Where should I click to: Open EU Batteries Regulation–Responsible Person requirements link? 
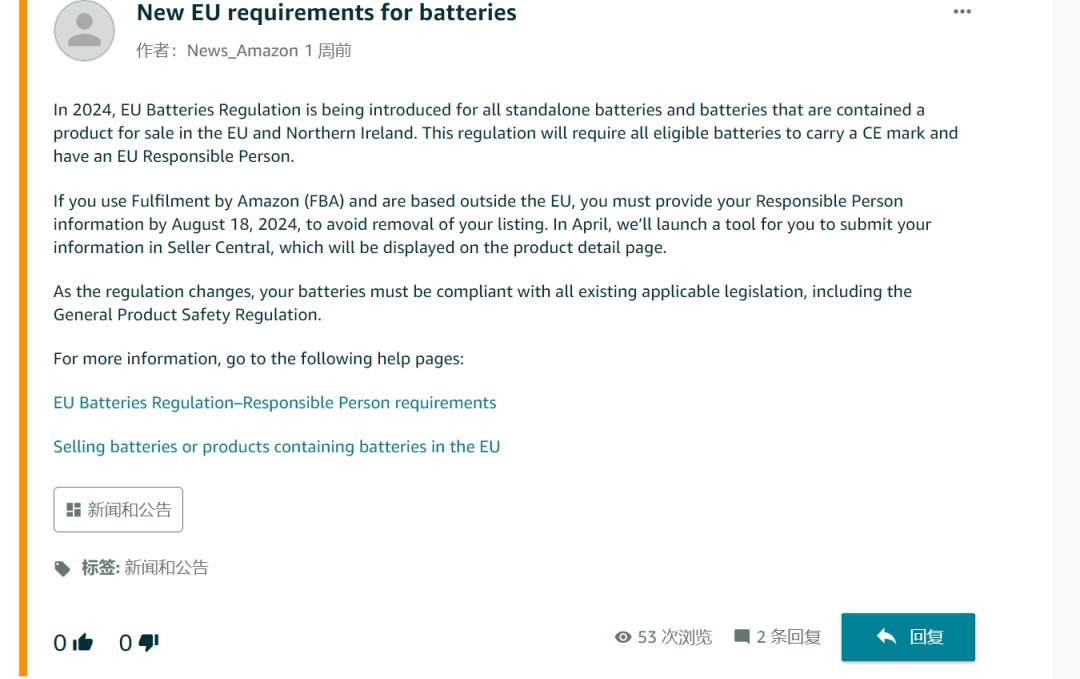275,403
